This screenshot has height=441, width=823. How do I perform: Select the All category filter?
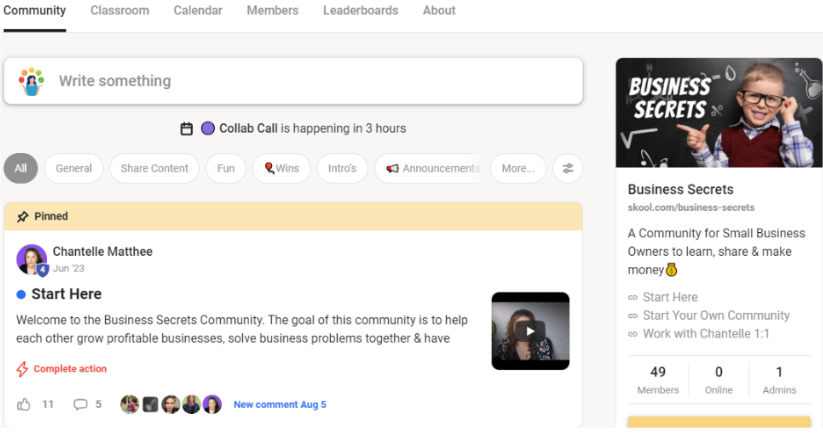(x=20, y=169)
